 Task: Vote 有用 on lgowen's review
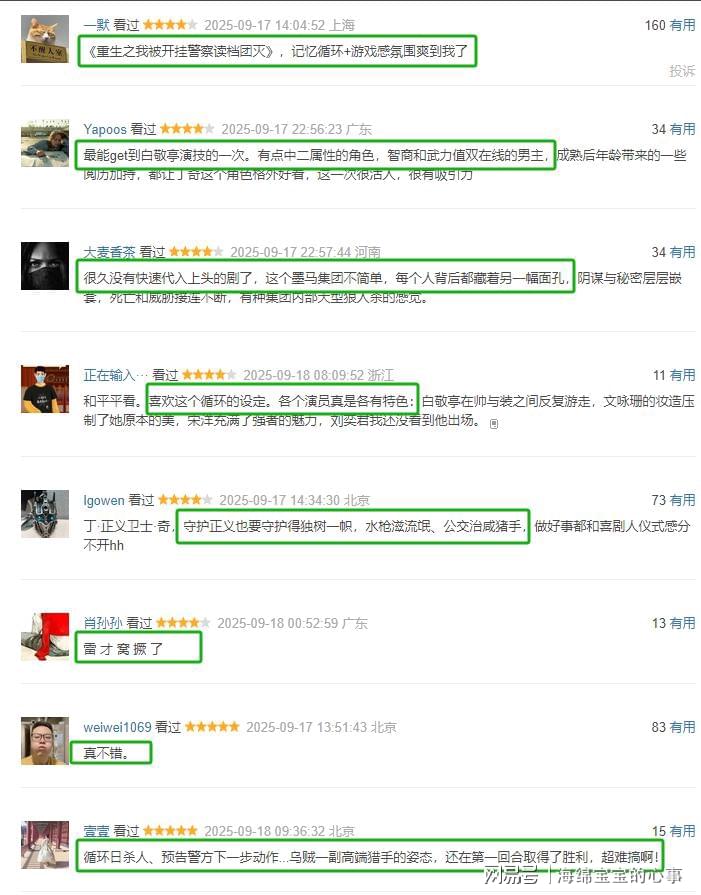point(682,501)
